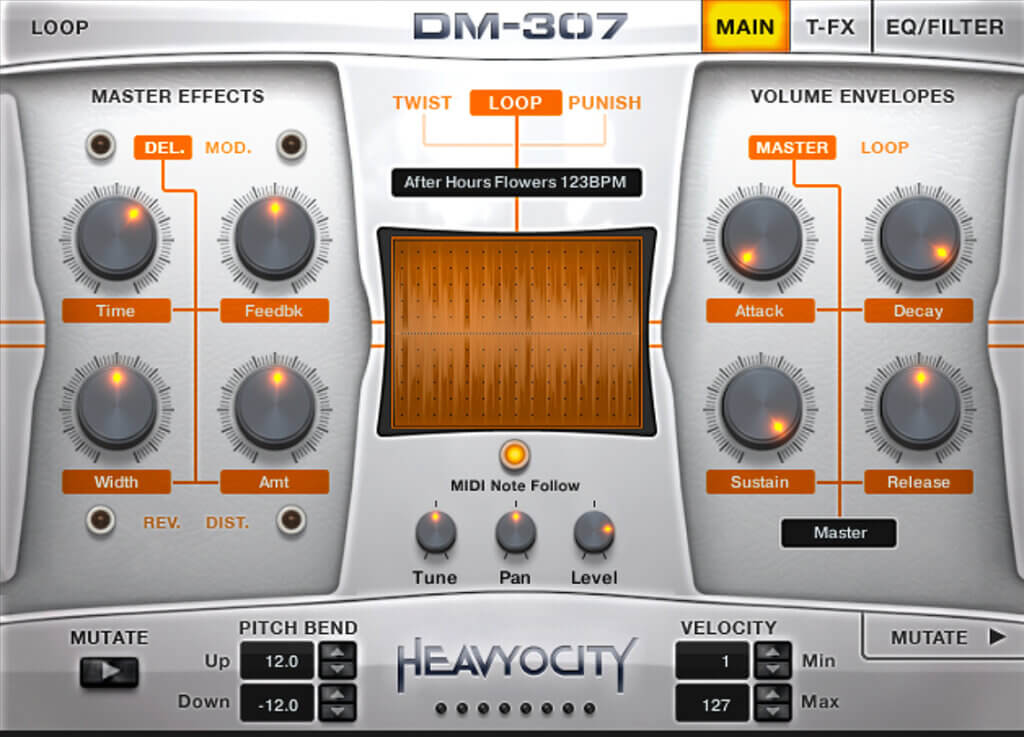
Task: Click the Level knob
Action: pyautogui.click(x=592, y=536)
